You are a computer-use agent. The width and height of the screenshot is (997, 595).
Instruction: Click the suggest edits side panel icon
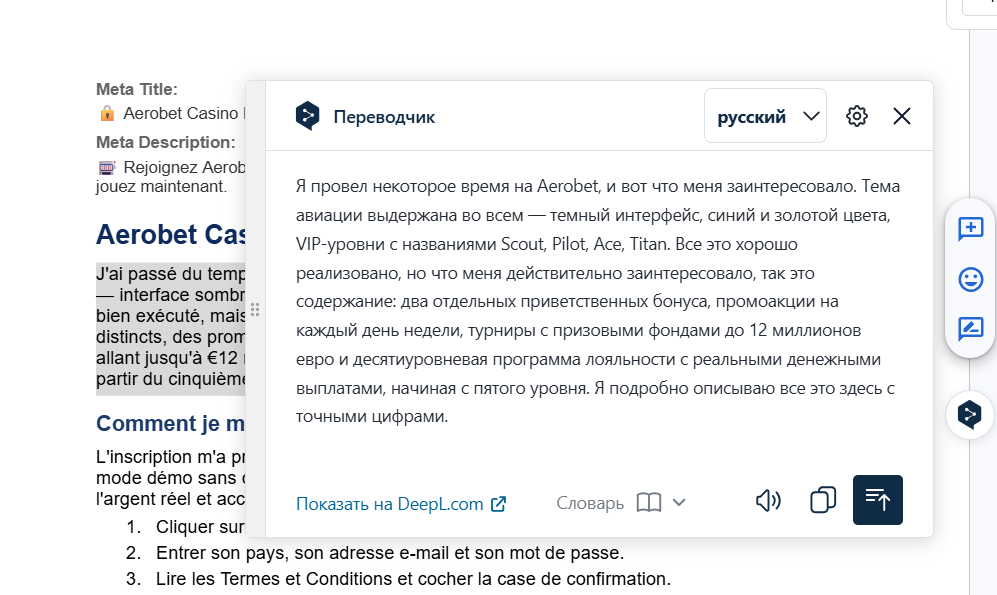pos(970,329)
